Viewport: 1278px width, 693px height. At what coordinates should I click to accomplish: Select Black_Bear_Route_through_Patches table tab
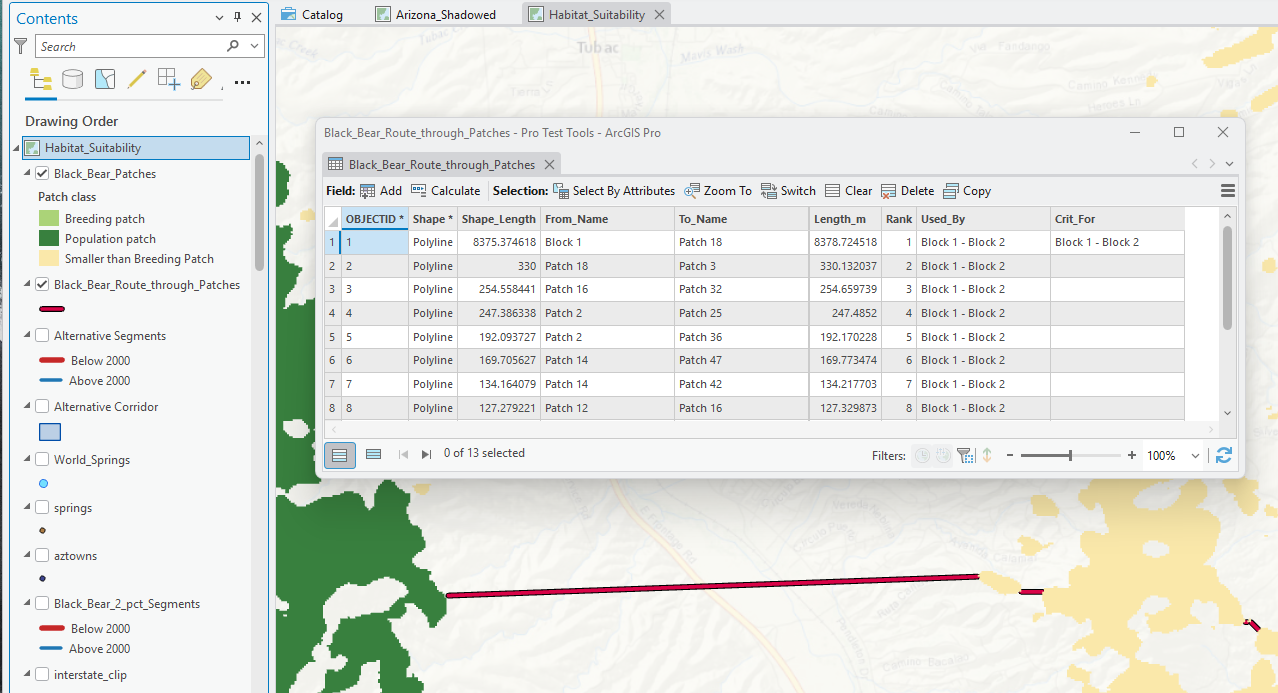[441, 164]
